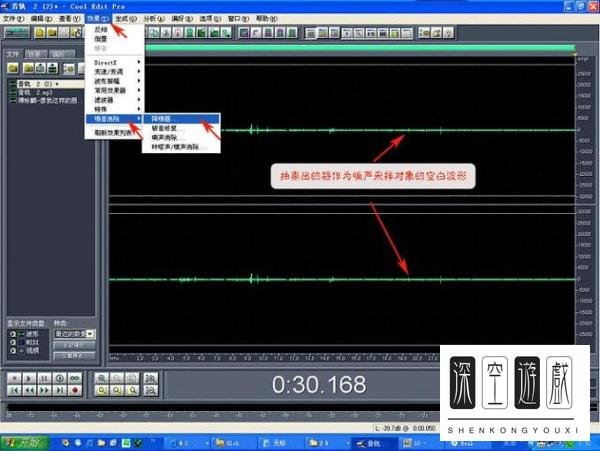Click the Open file folder toolbar icon

52,33
